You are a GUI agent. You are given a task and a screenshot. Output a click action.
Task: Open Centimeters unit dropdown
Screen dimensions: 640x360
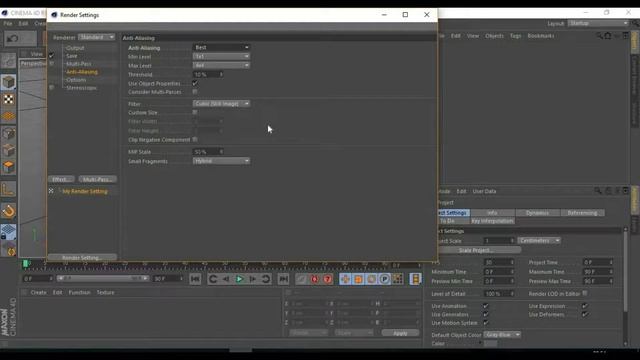click(539, 240)
